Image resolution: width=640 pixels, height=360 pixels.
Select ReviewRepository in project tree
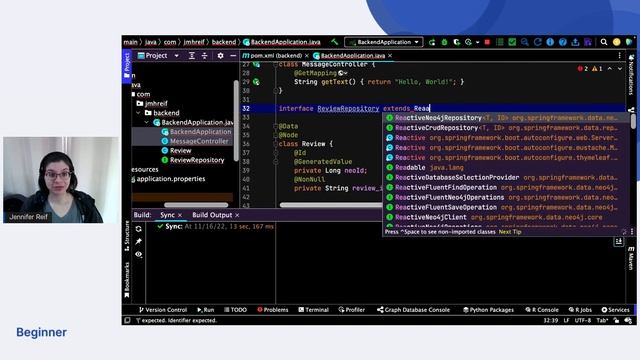point(193,160)
